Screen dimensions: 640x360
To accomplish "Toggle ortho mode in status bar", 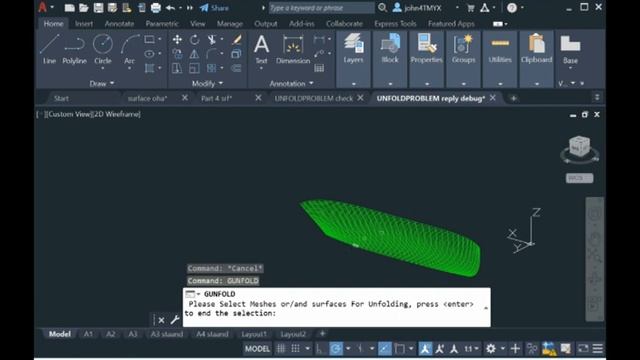I will tap(320, 349).
